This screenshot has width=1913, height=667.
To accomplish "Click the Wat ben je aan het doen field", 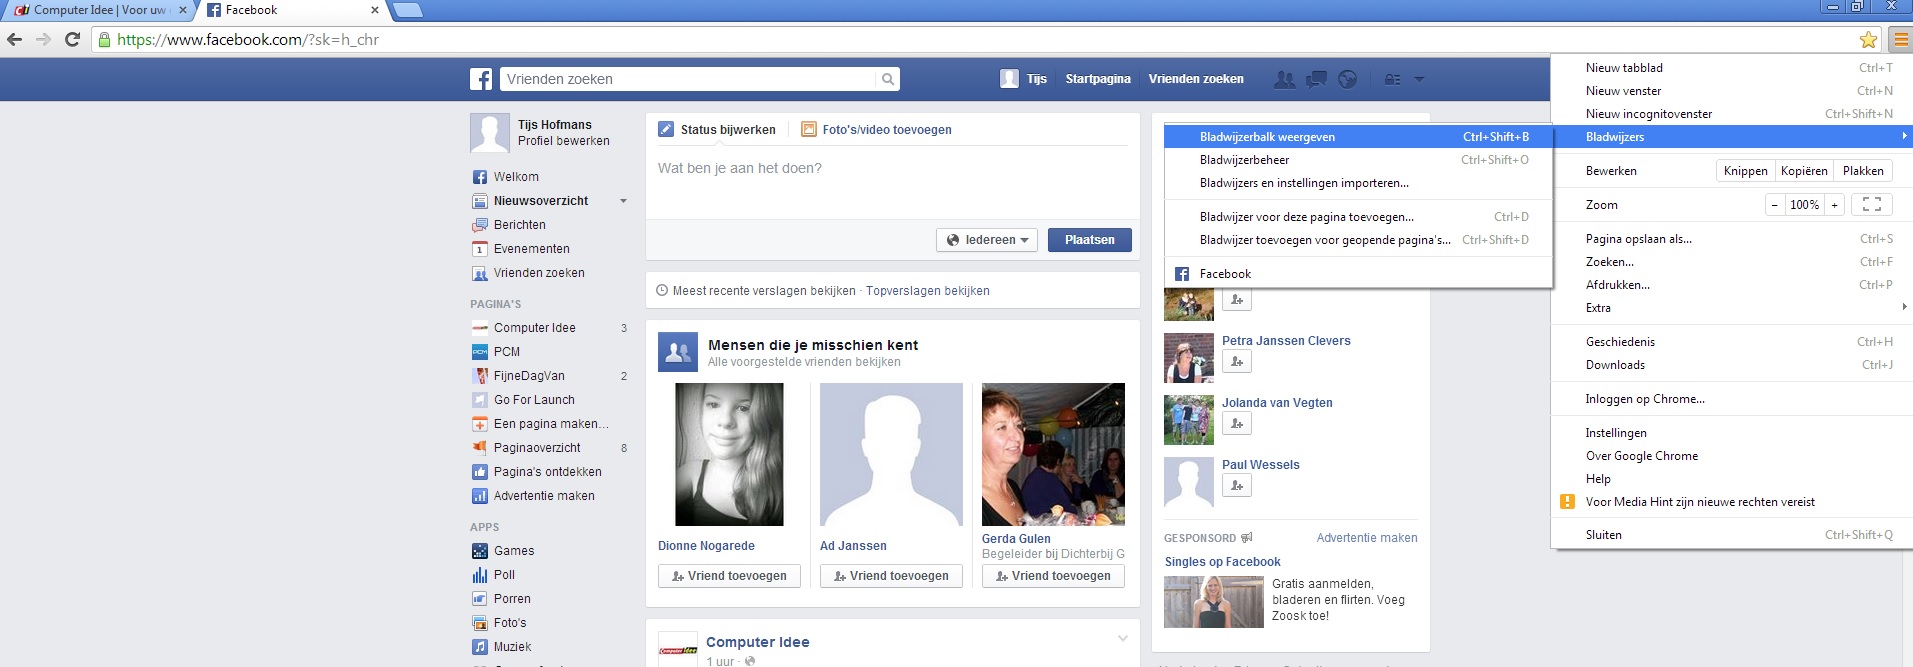I will click(892, 180).
